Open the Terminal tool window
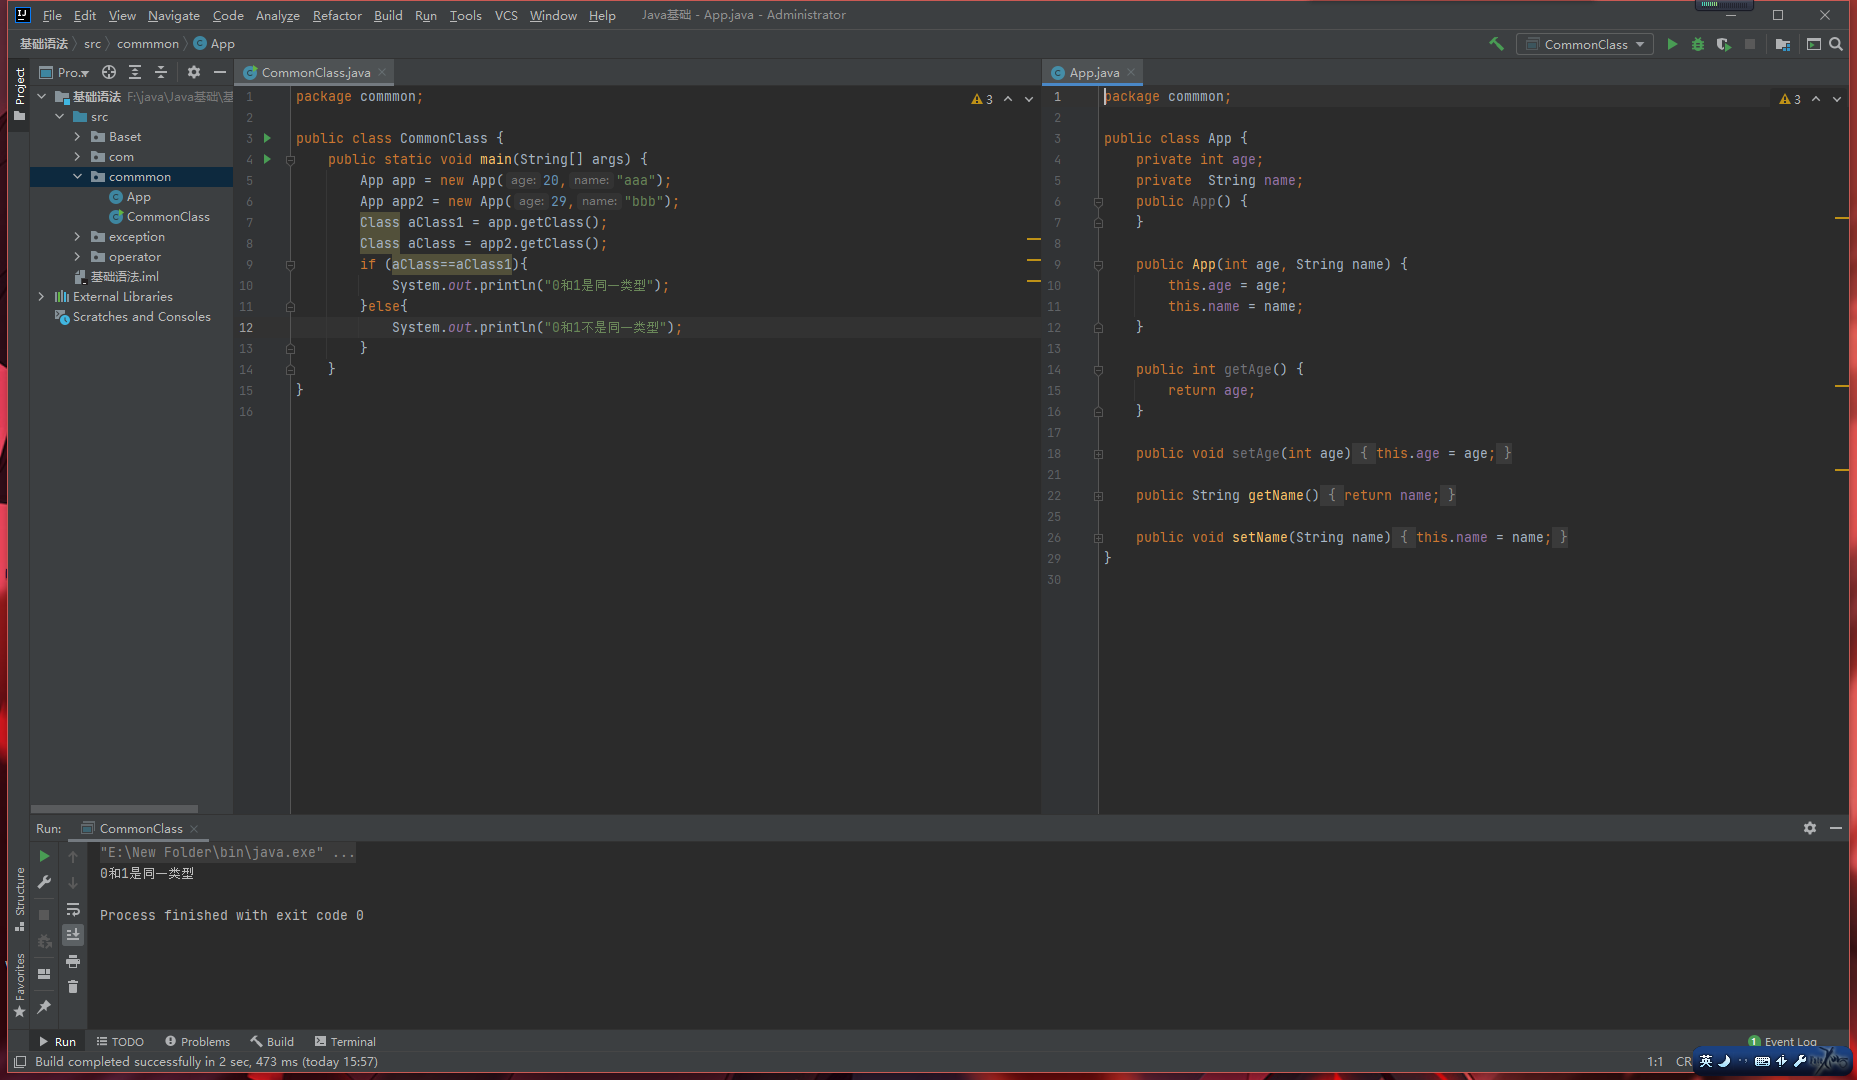Screen dimensions: 1857x1080 click(x=345, y=1041)
